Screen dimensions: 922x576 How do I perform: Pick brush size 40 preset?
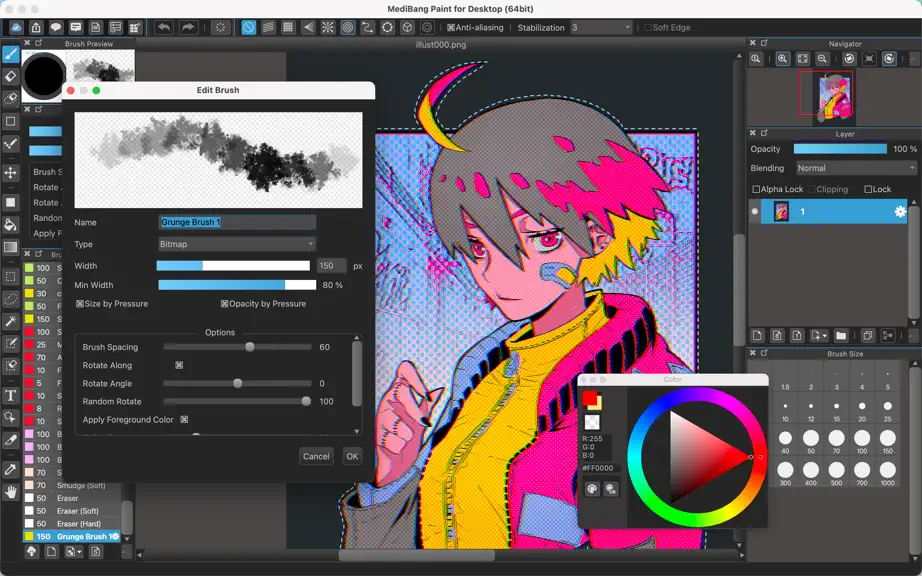point(786,441)
